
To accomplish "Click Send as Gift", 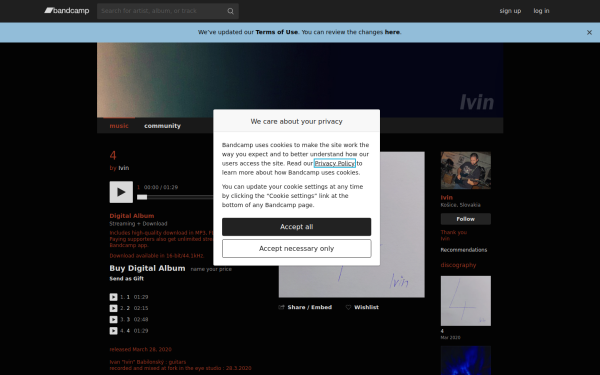I will (127, 279).
